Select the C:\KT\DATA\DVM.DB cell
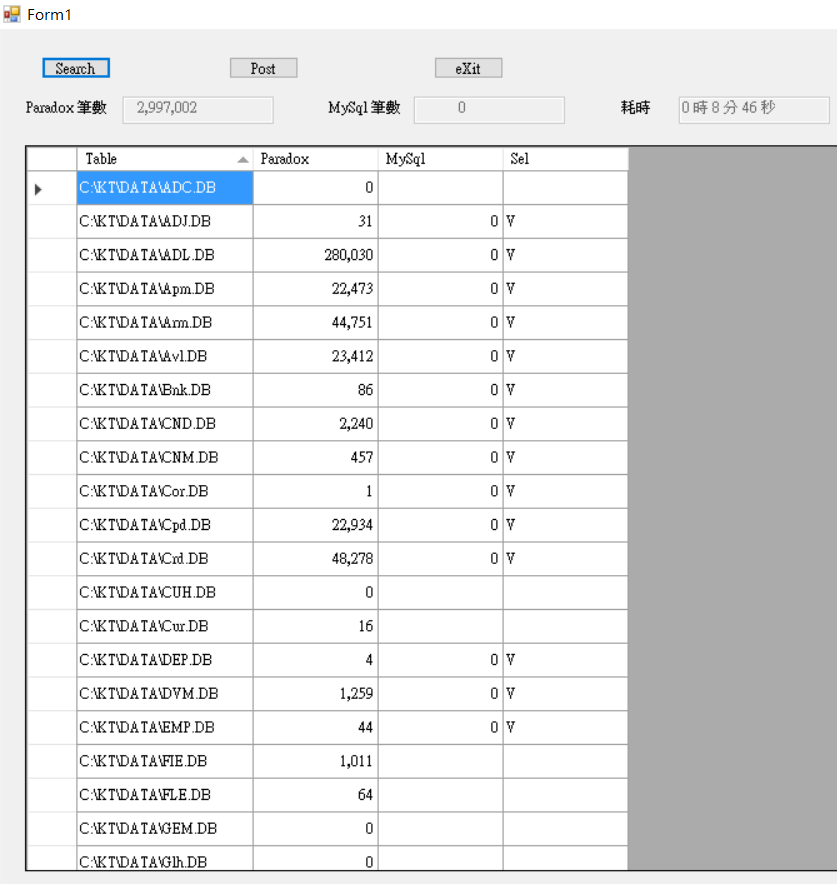Viewport: 837px width, 884px height. pos(165,694)
